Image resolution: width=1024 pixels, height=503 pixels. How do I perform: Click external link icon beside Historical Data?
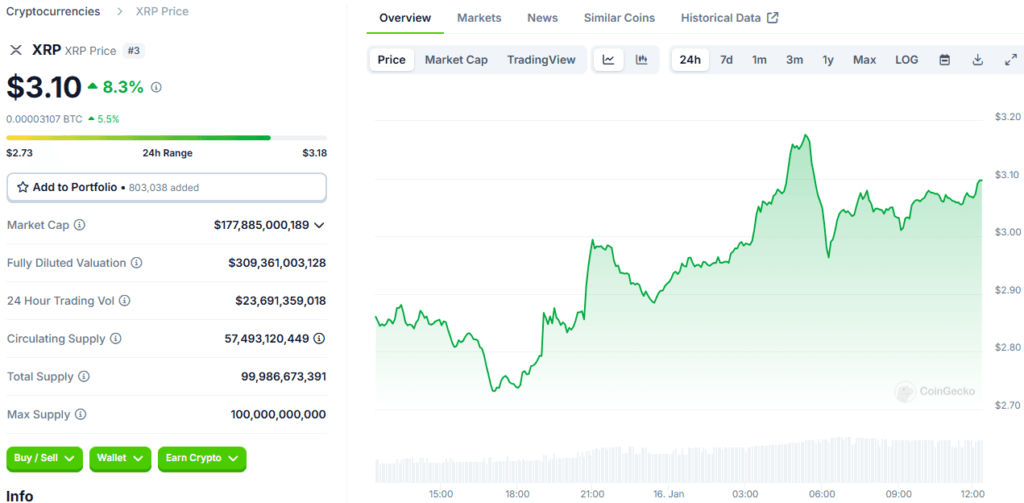click(773, 18)
